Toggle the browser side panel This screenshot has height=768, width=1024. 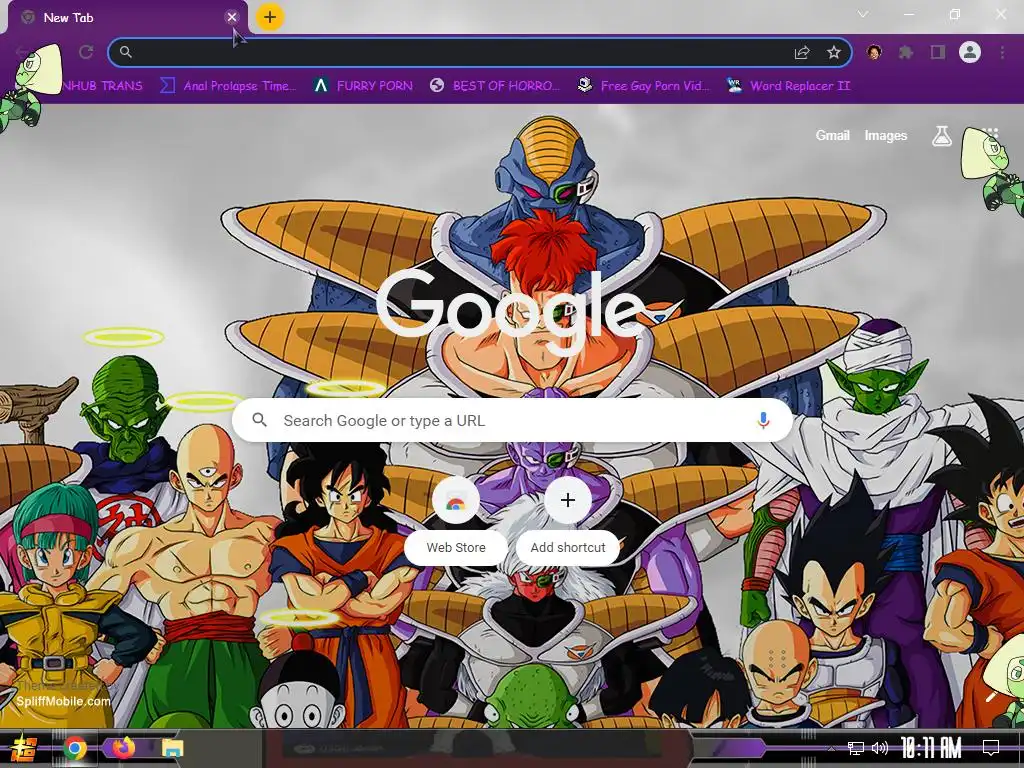(x=938, y=52)
